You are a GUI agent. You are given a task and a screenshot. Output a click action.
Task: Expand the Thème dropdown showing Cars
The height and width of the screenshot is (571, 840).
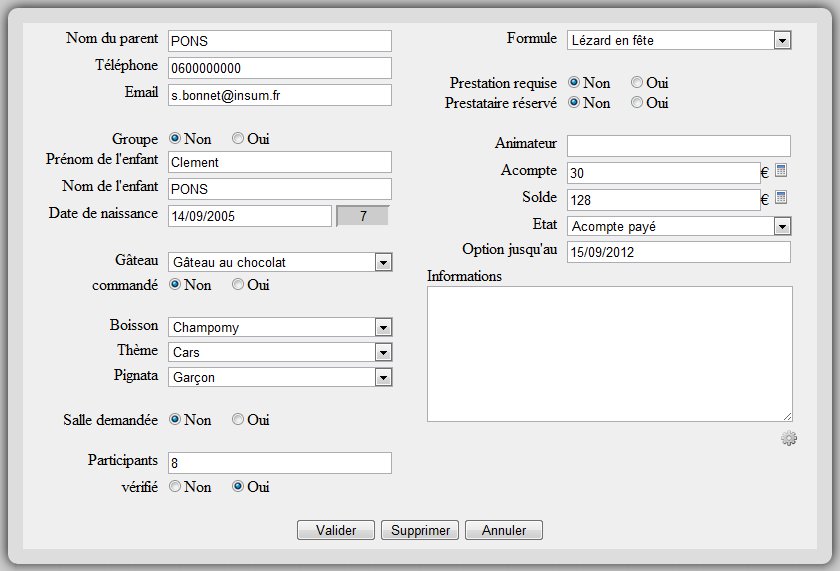[x=382, y=352]
